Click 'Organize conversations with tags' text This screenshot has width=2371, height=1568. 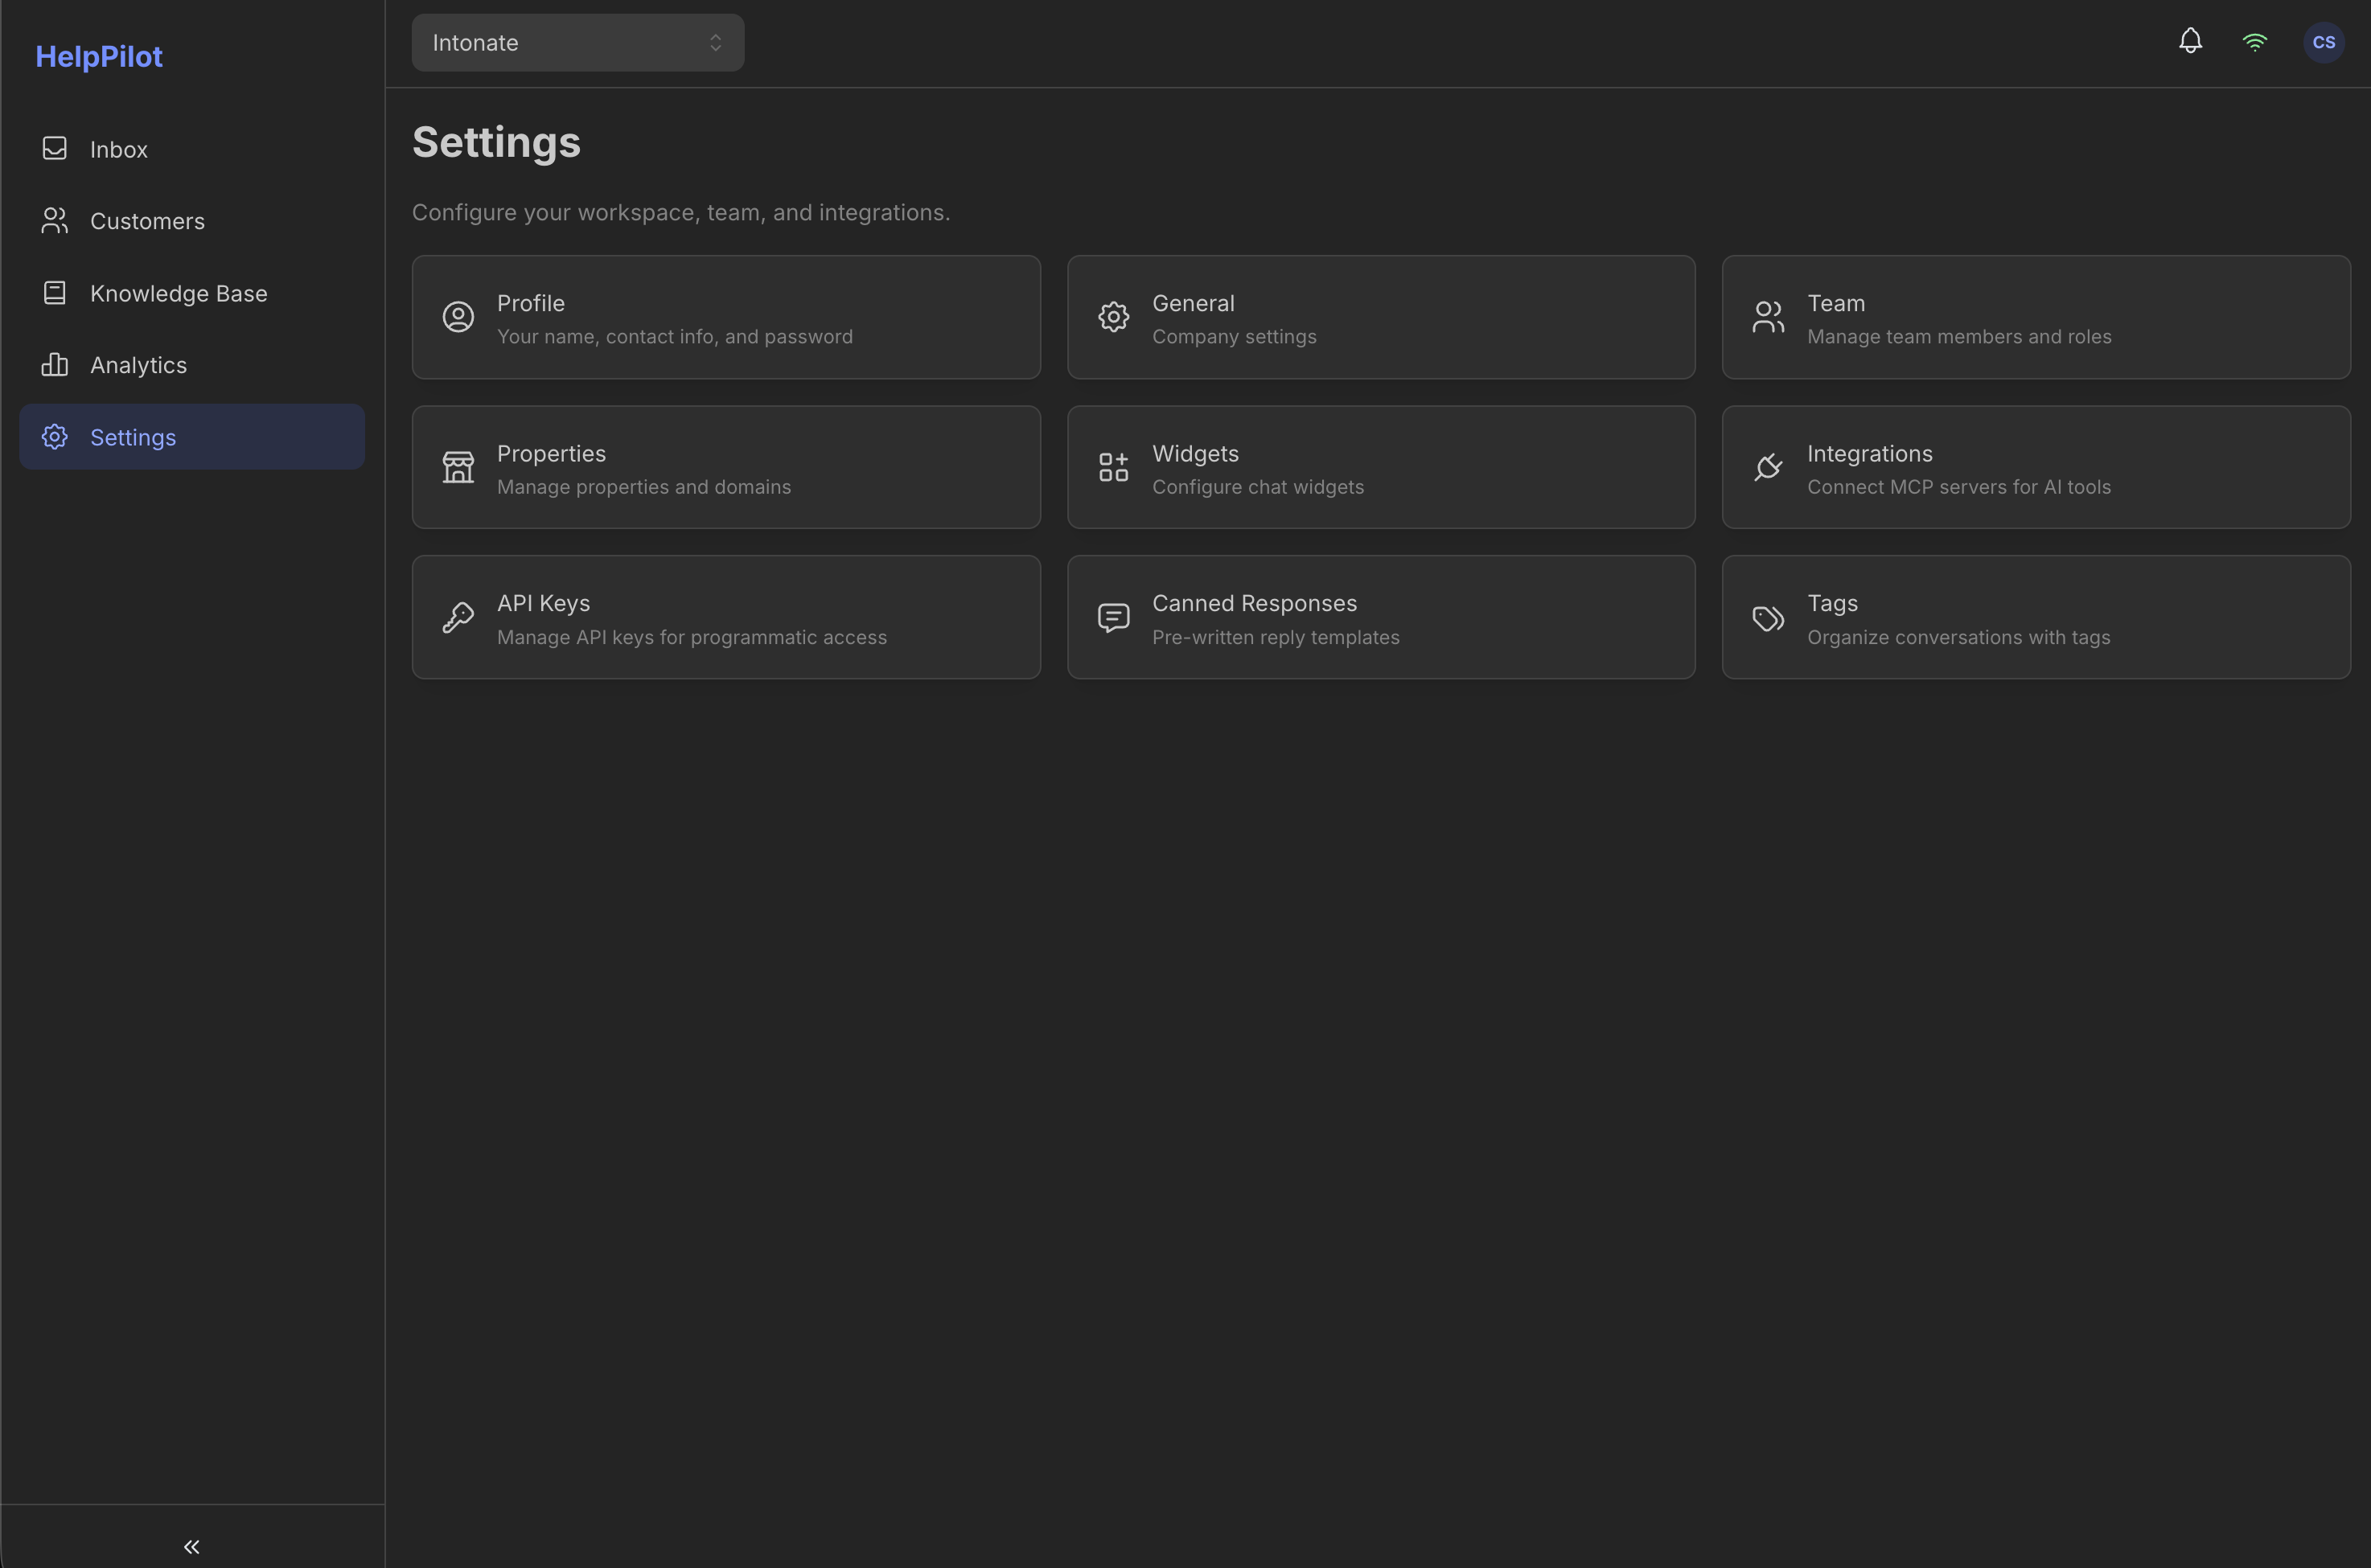tap(1959, 638)
